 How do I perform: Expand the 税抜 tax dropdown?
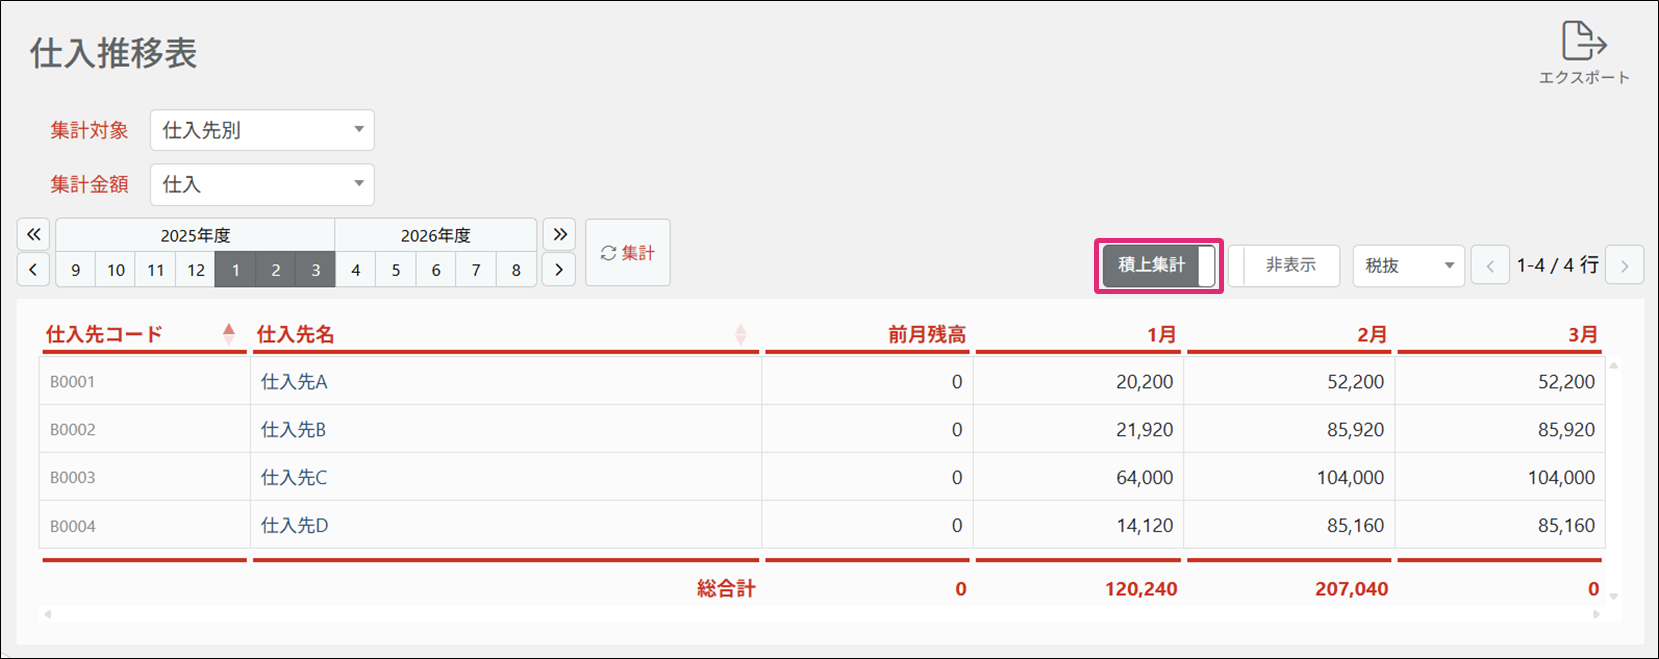[x=1408, y=266]
